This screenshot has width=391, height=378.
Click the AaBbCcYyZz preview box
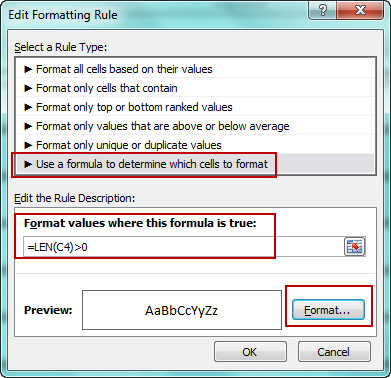(x=182, y=310)
